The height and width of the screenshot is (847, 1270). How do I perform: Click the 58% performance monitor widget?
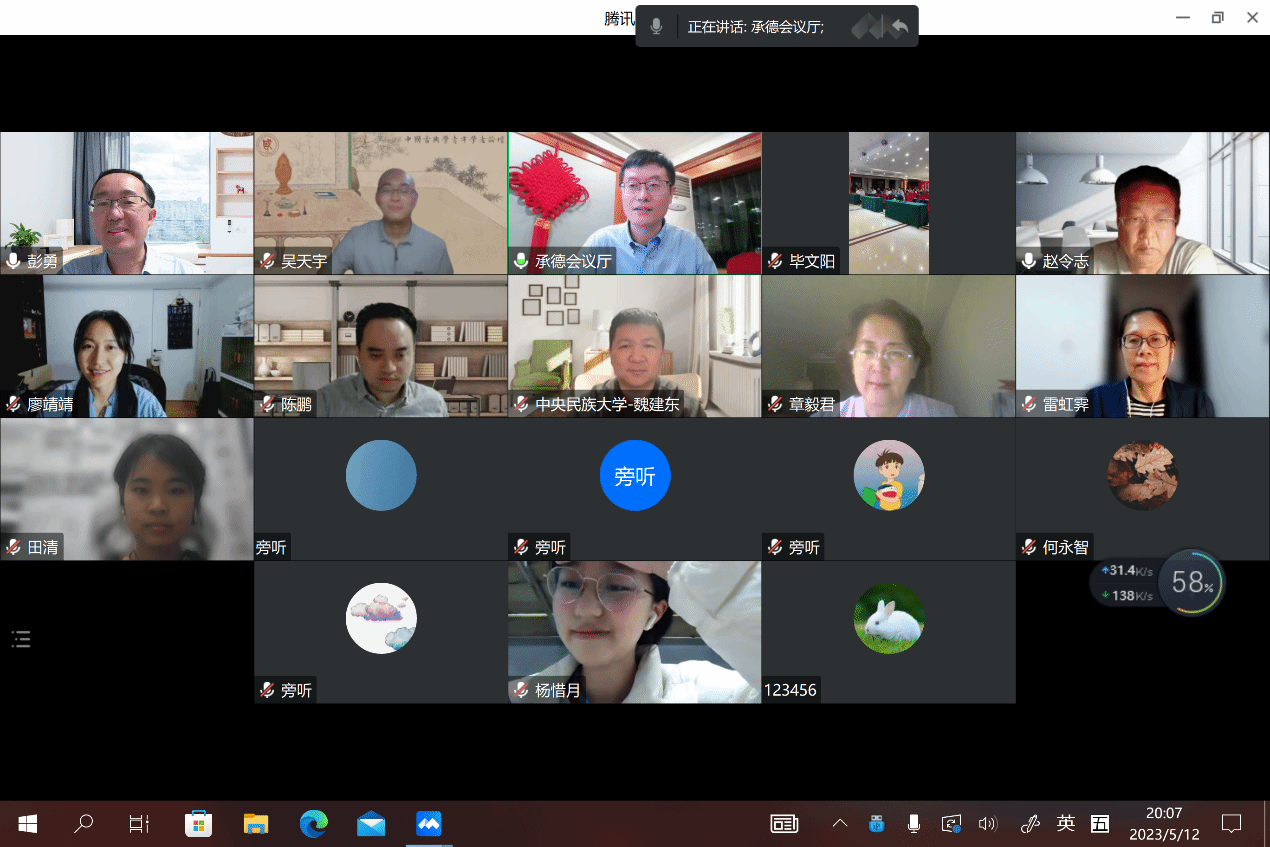tap(1191, 582)
